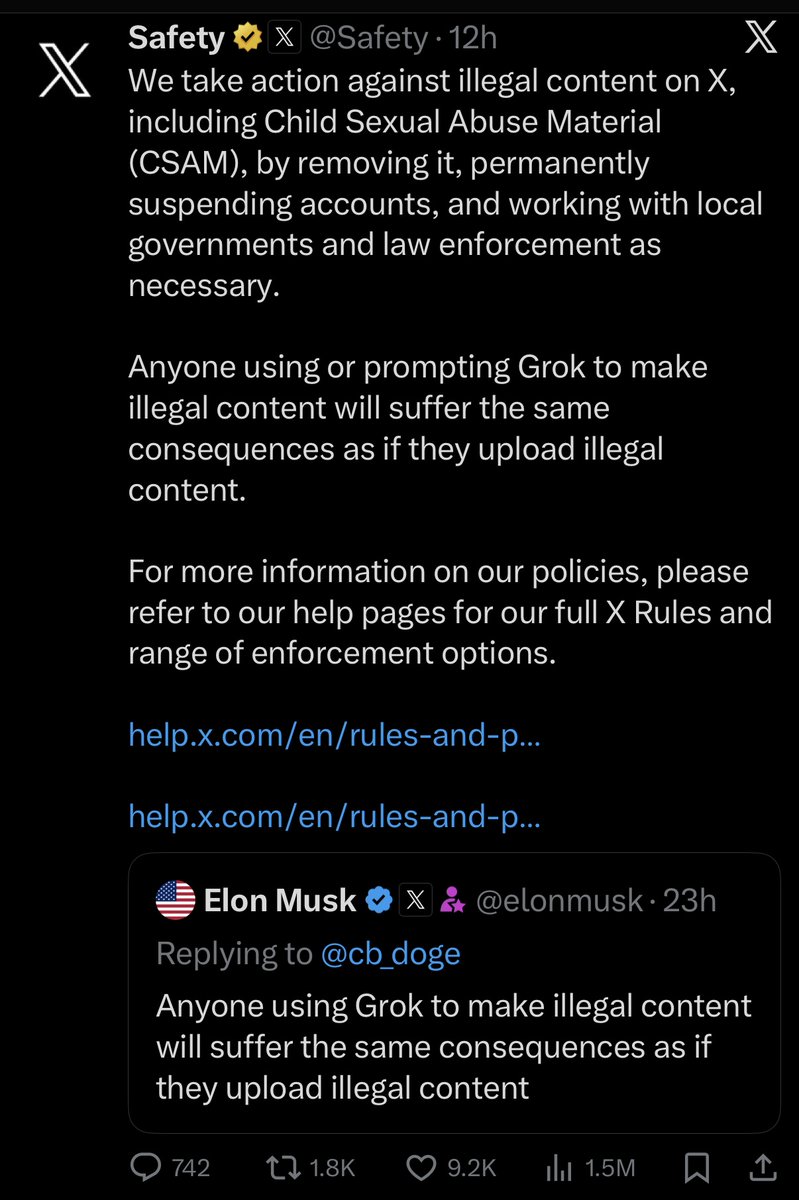The height and width of the screenshot is (1200, 799).
Task: Share the post via upload icon
Action: pos(761,1166)
